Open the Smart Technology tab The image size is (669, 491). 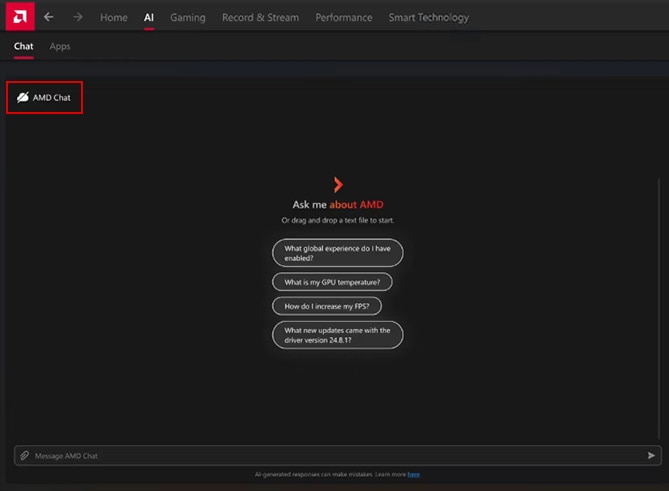[x=428, y=17]
